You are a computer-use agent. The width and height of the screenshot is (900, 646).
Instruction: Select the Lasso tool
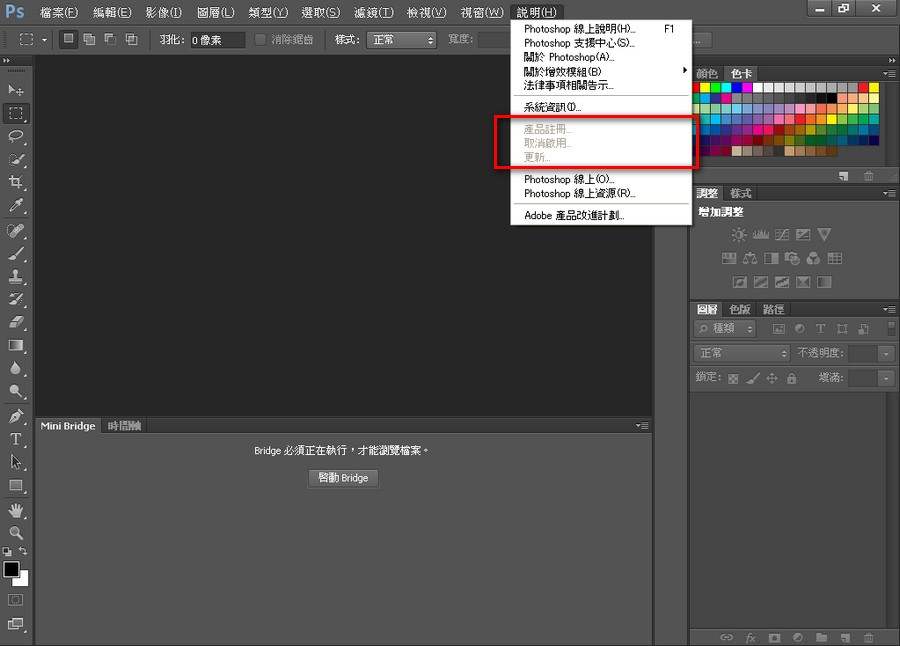[x=15, y=136]
